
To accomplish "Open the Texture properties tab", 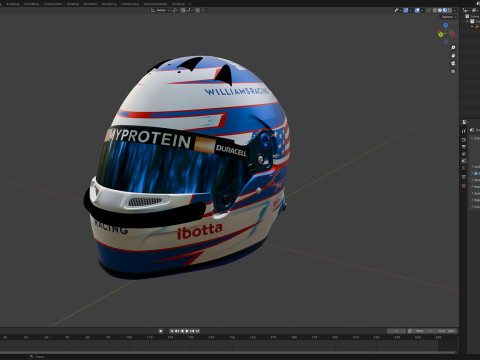I will pos(464,186).
